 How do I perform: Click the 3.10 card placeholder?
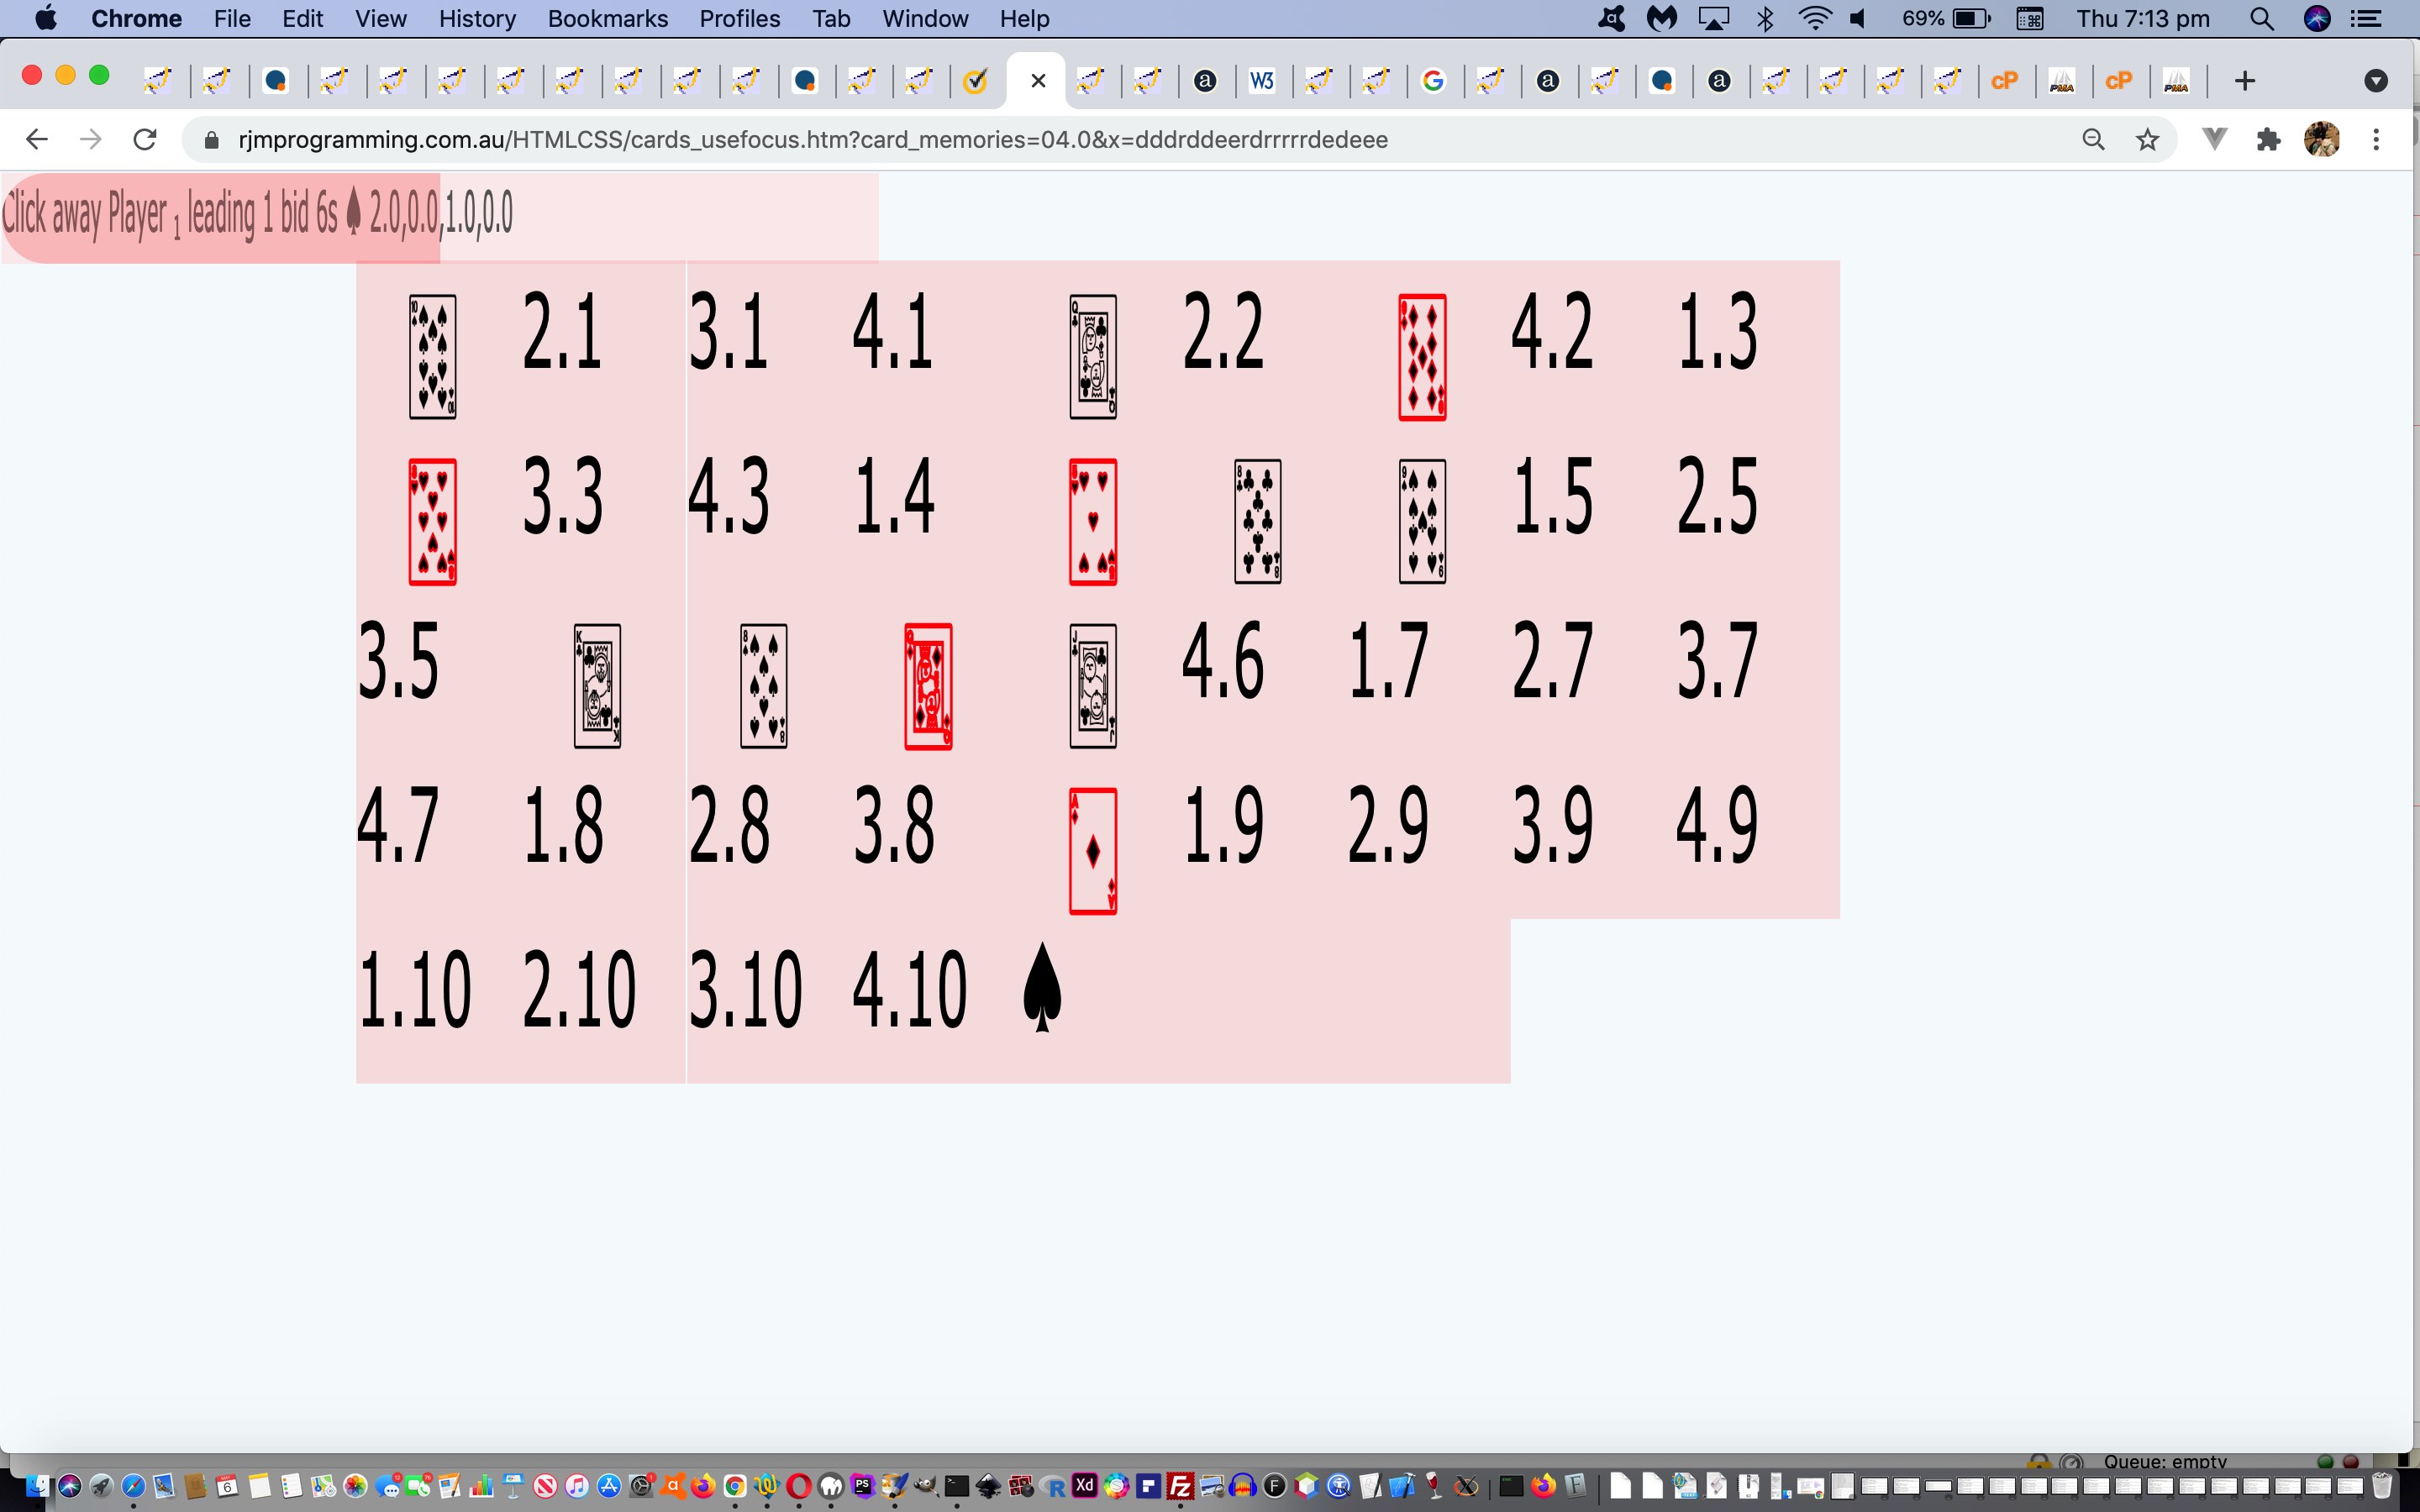tap(745, 990)
